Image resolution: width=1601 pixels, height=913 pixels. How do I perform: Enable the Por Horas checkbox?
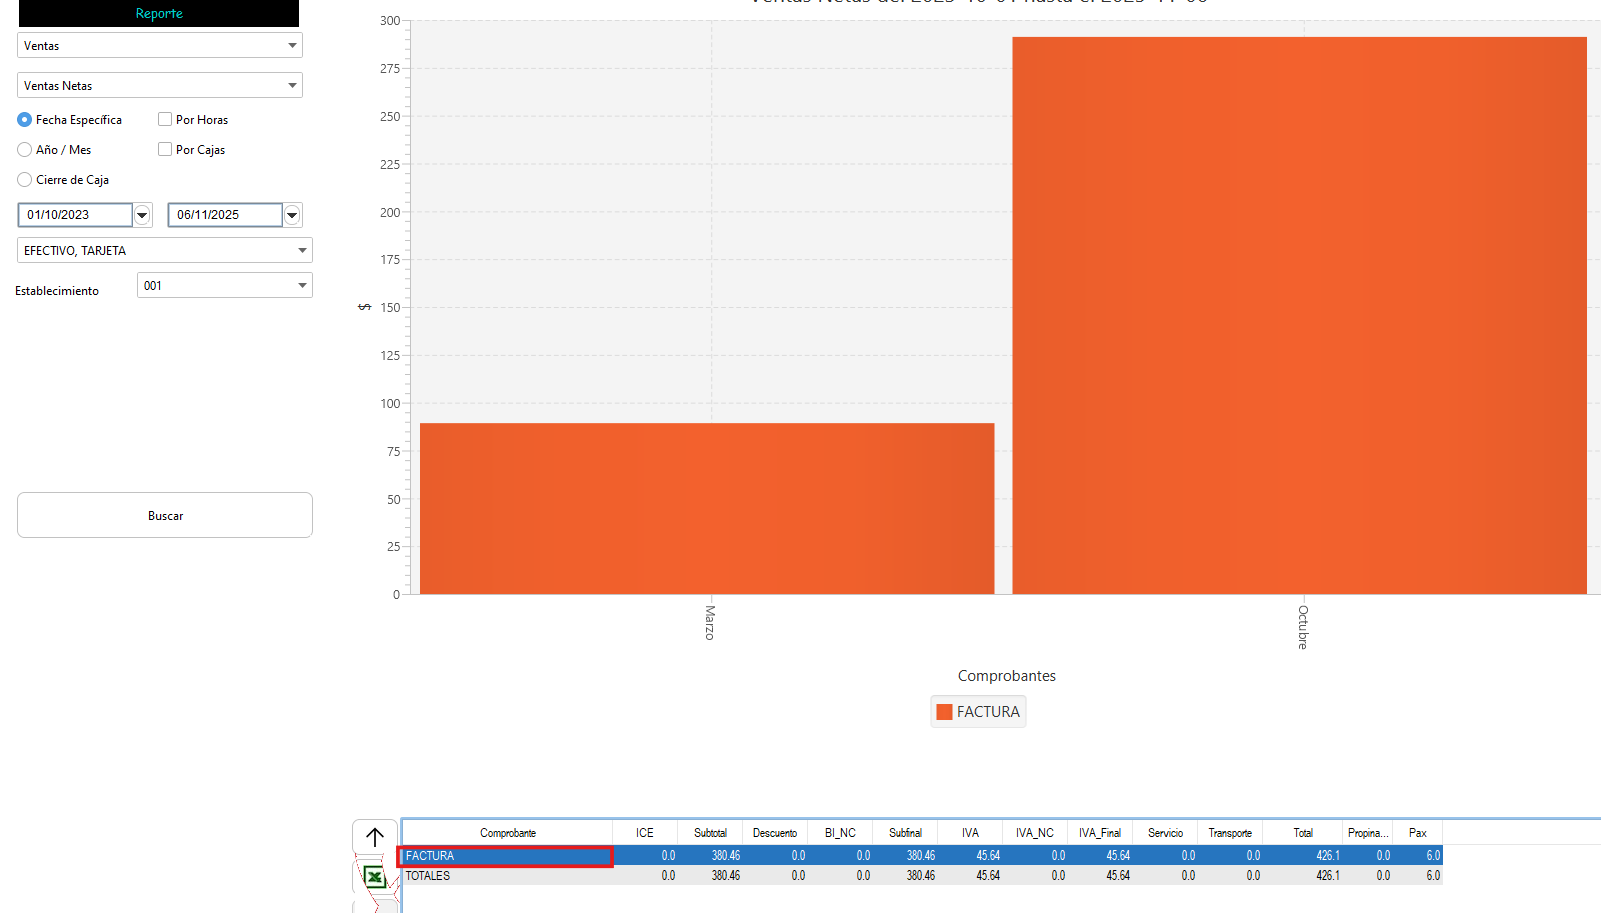(165, 120)
